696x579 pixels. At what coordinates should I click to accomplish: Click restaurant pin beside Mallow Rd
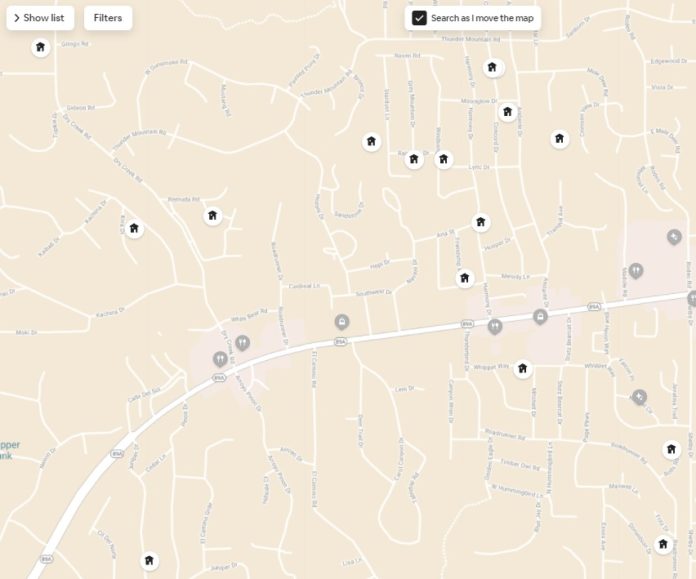(x=636, y=270)
